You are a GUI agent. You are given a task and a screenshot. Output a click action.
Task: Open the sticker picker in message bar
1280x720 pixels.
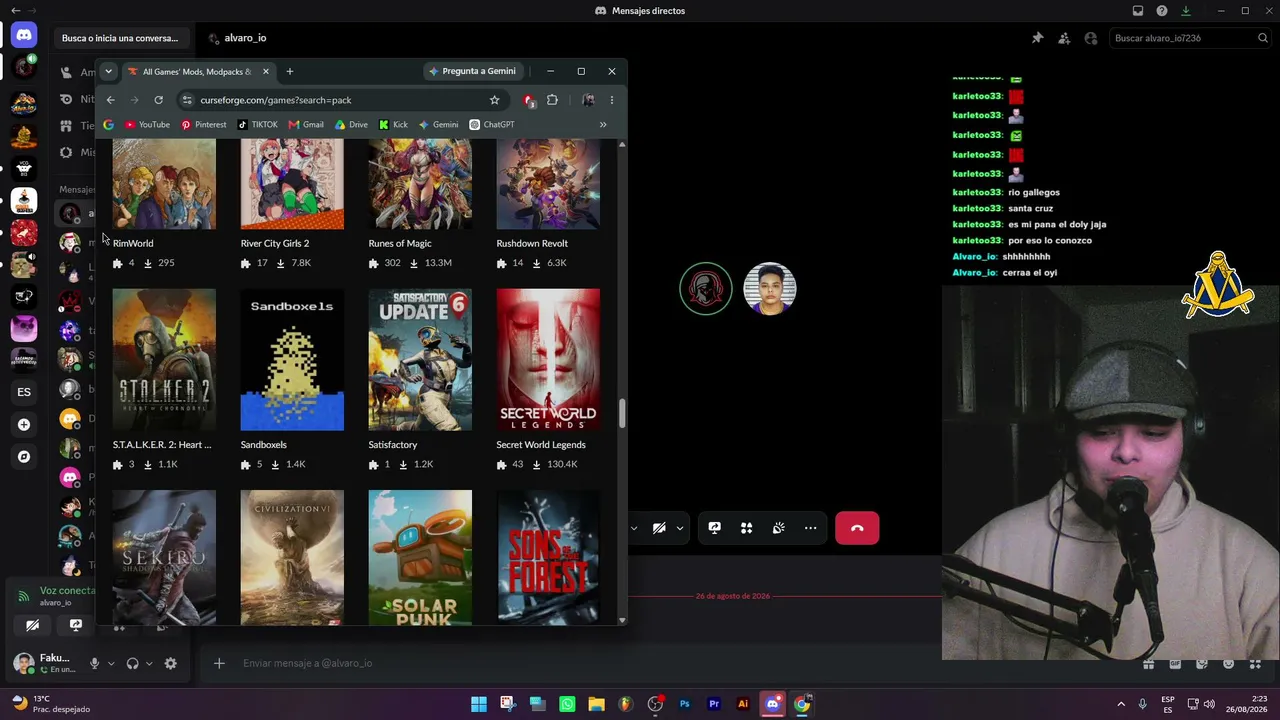[x=1202, y=664]
